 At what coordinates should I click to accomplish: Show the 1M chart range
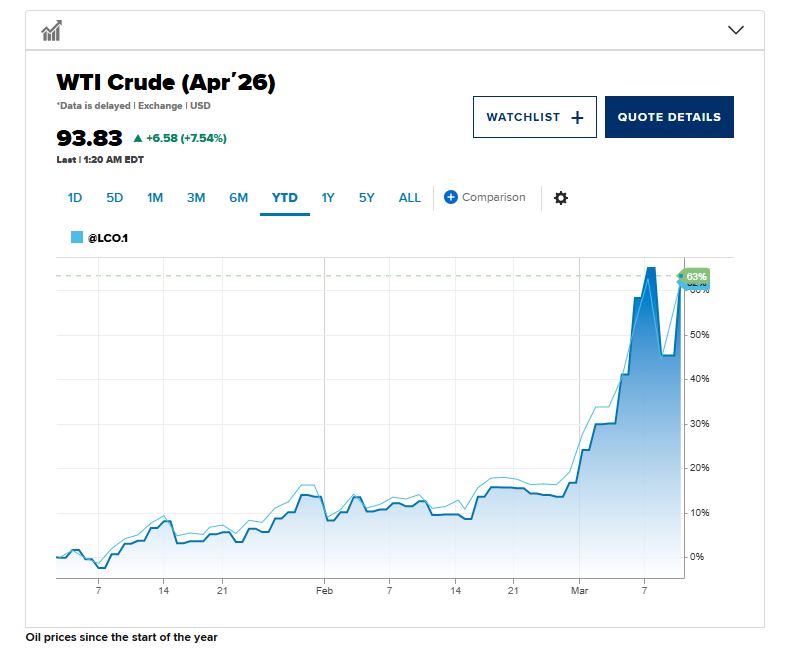155,198
